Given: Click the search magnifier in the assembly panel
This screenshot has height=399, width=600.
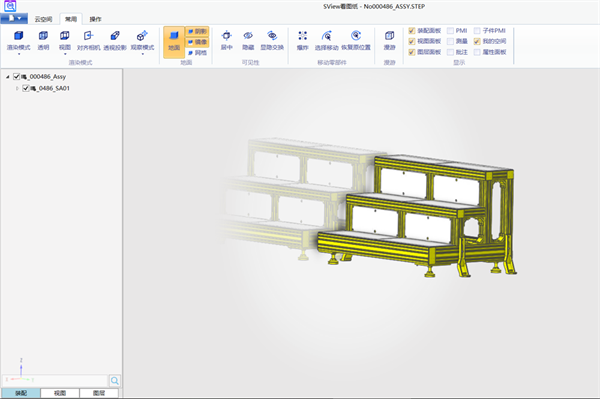Looking at the screenshot, I should [114, 381].
